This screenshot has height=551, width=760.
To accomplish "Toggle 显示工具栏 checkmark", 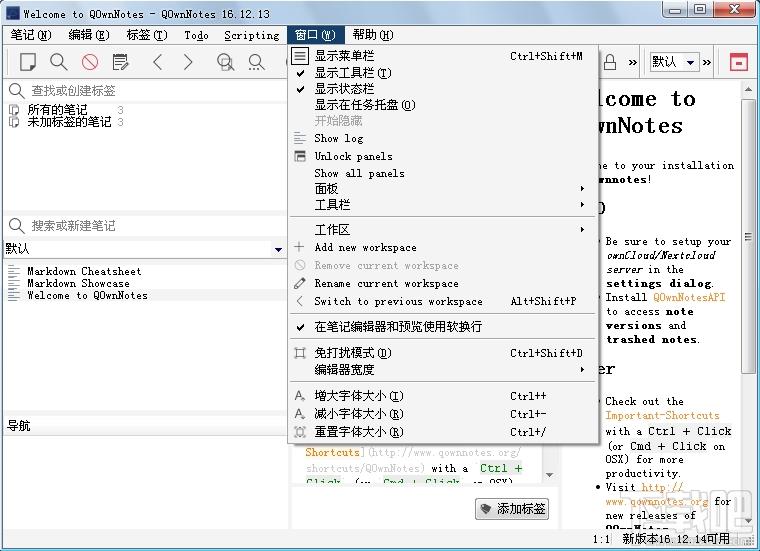I will pos(300,73).
